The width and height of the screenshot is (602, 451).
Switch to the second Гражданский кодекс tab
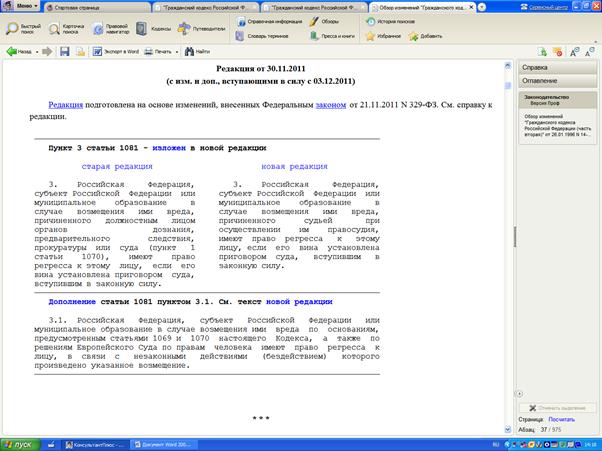pos(314,7)
